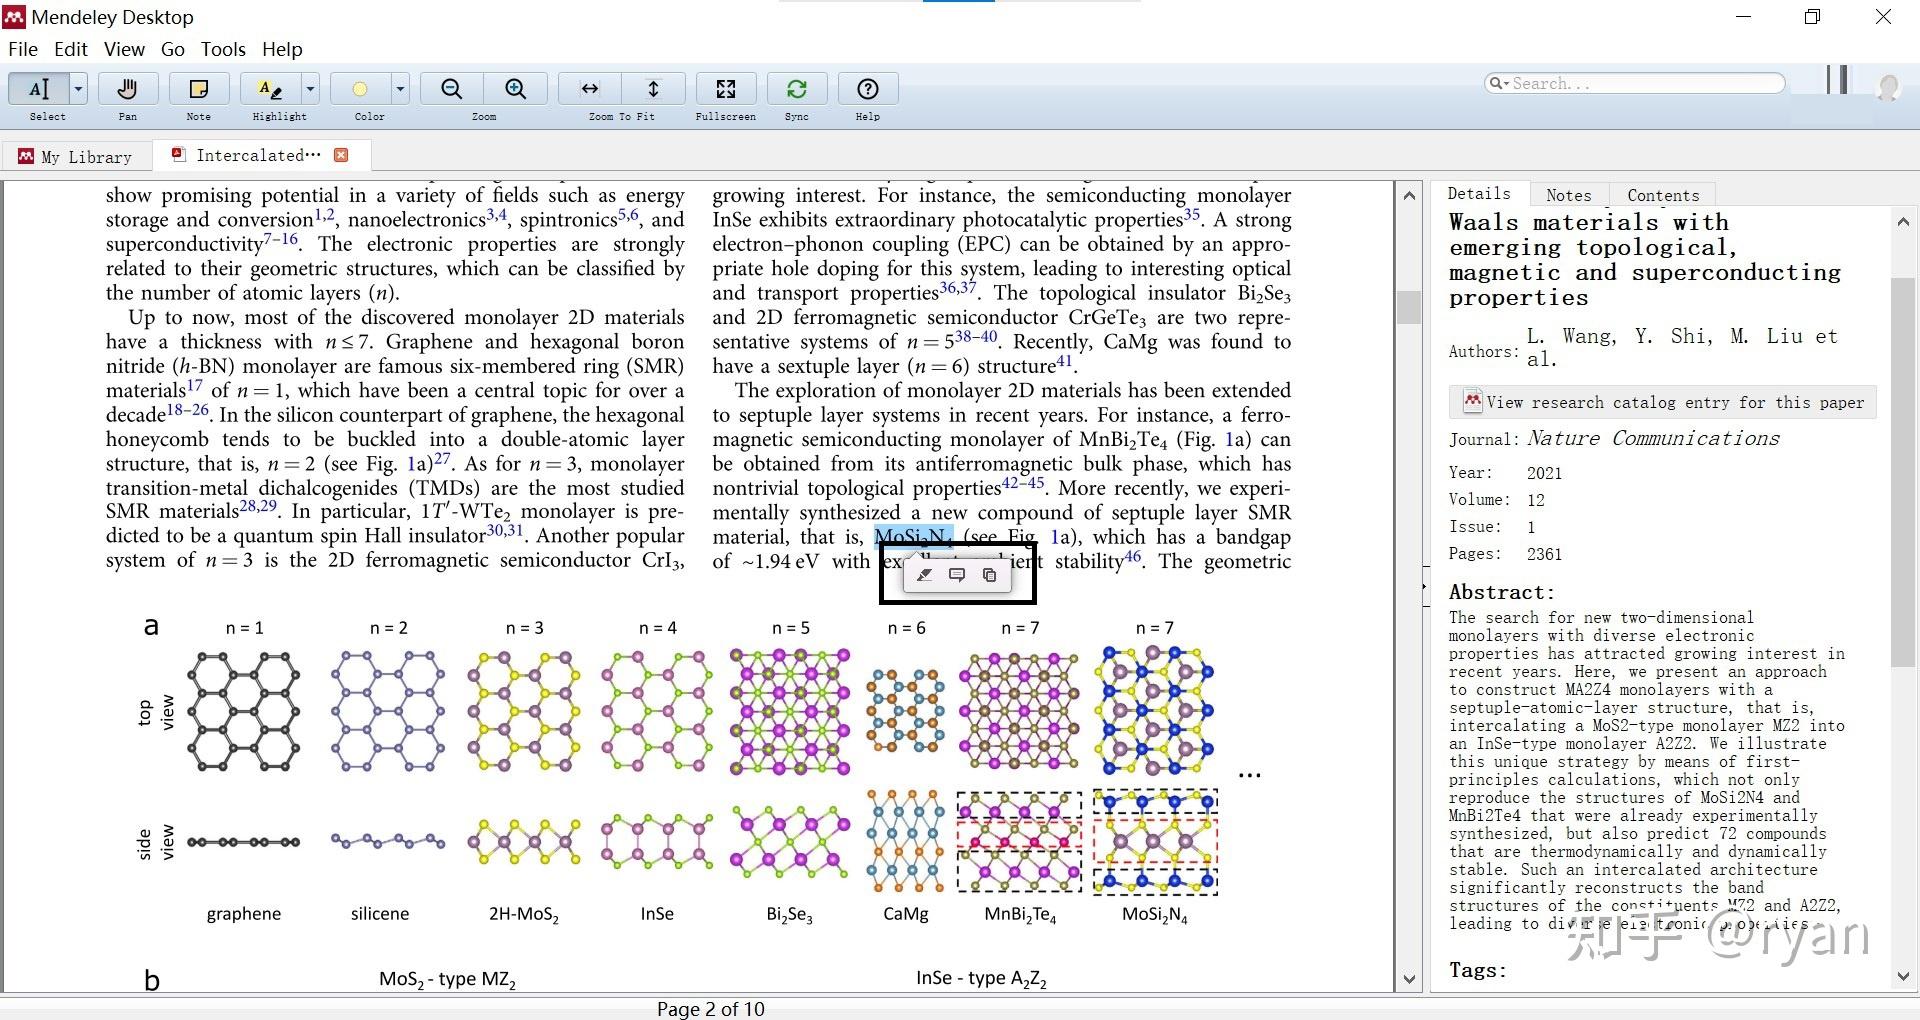
Task: Select the Intercalated document tab
Action: [258, 155]
